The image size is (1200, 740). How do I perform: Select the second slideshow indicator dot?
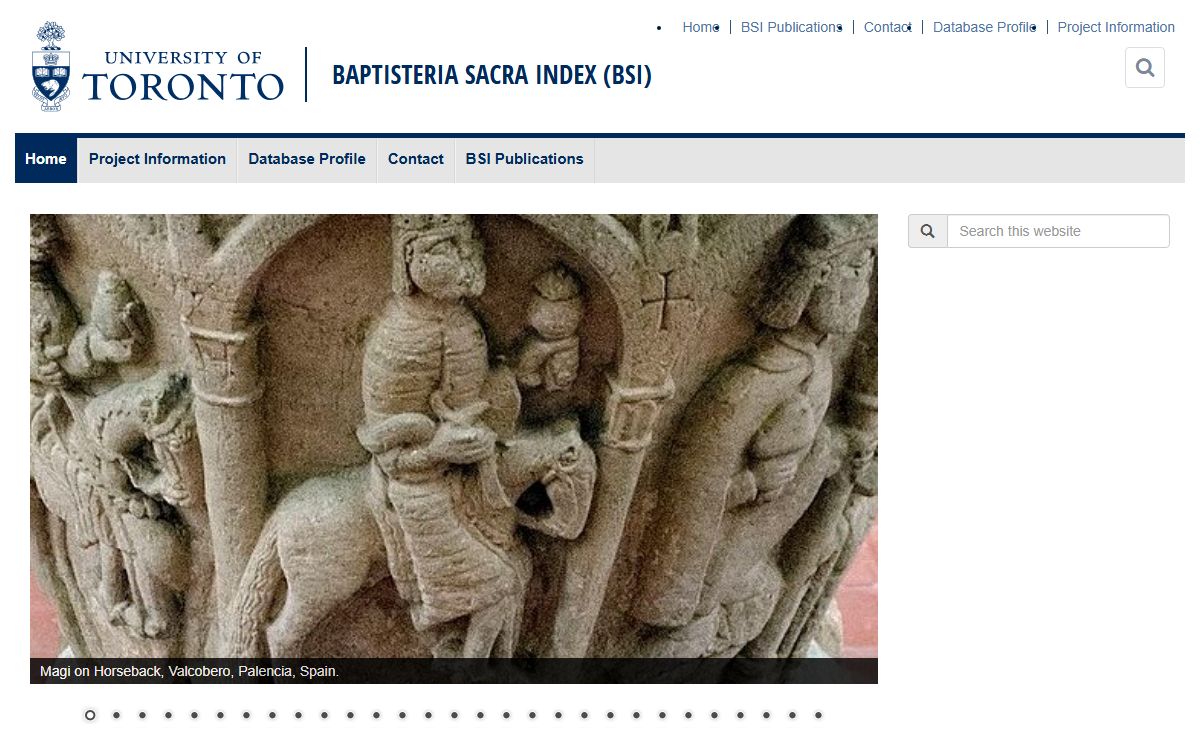pos(116,715)
